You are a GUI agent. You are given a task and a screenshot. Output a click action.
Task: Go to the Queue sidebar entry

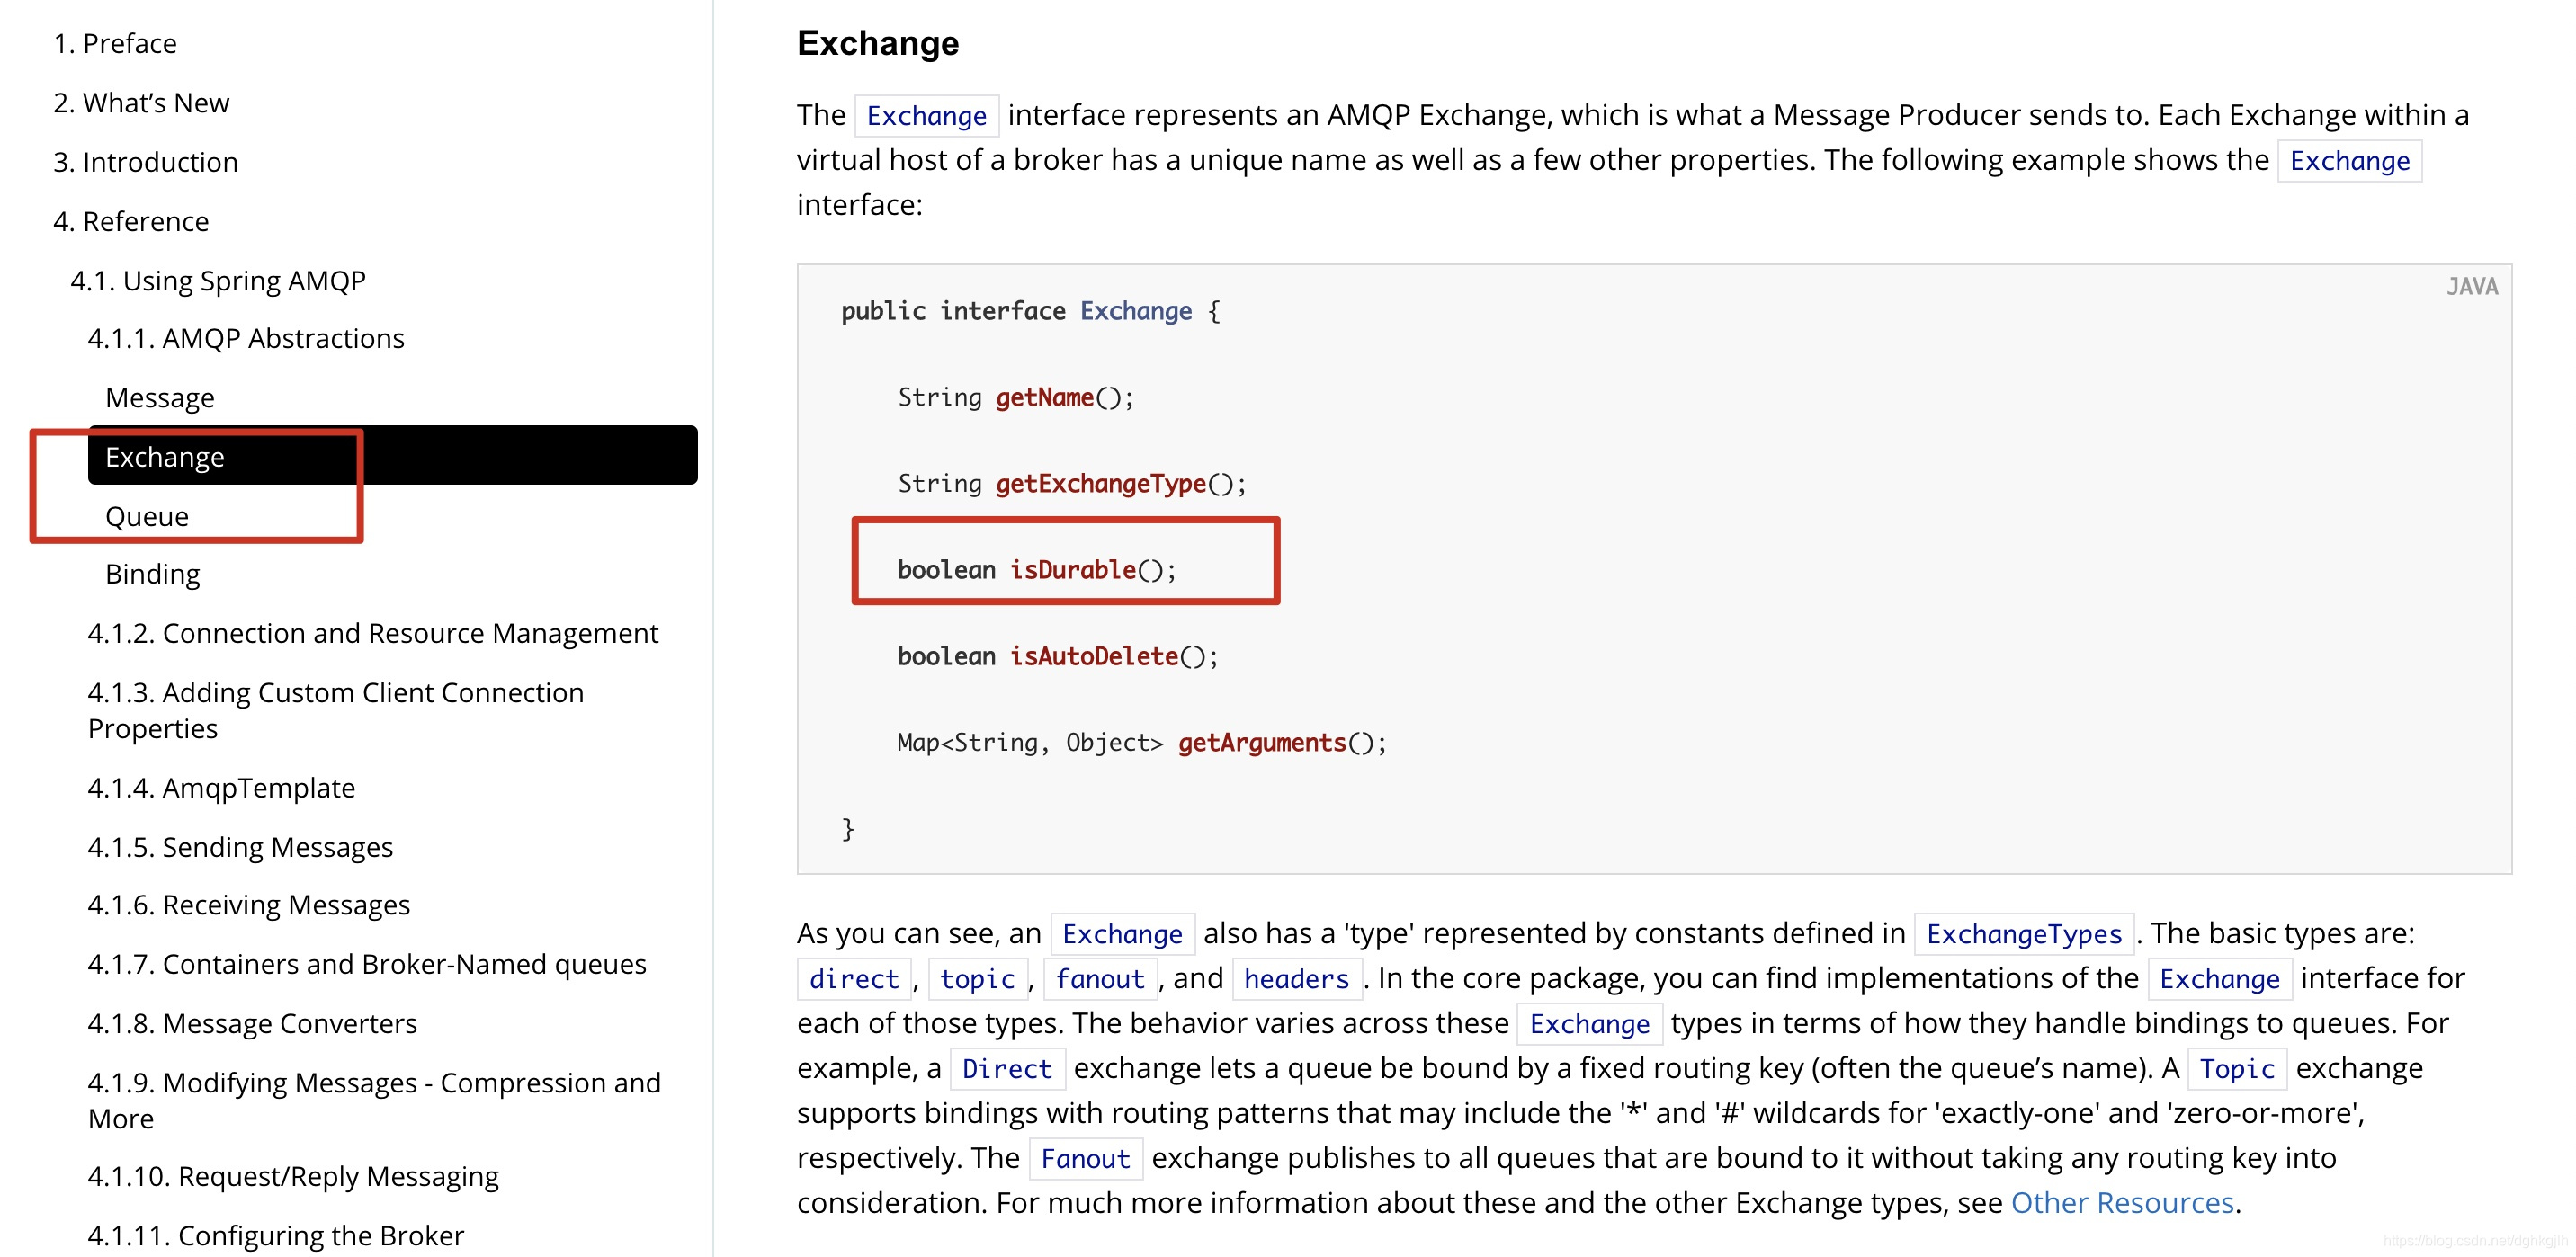[x=147, y=516]
